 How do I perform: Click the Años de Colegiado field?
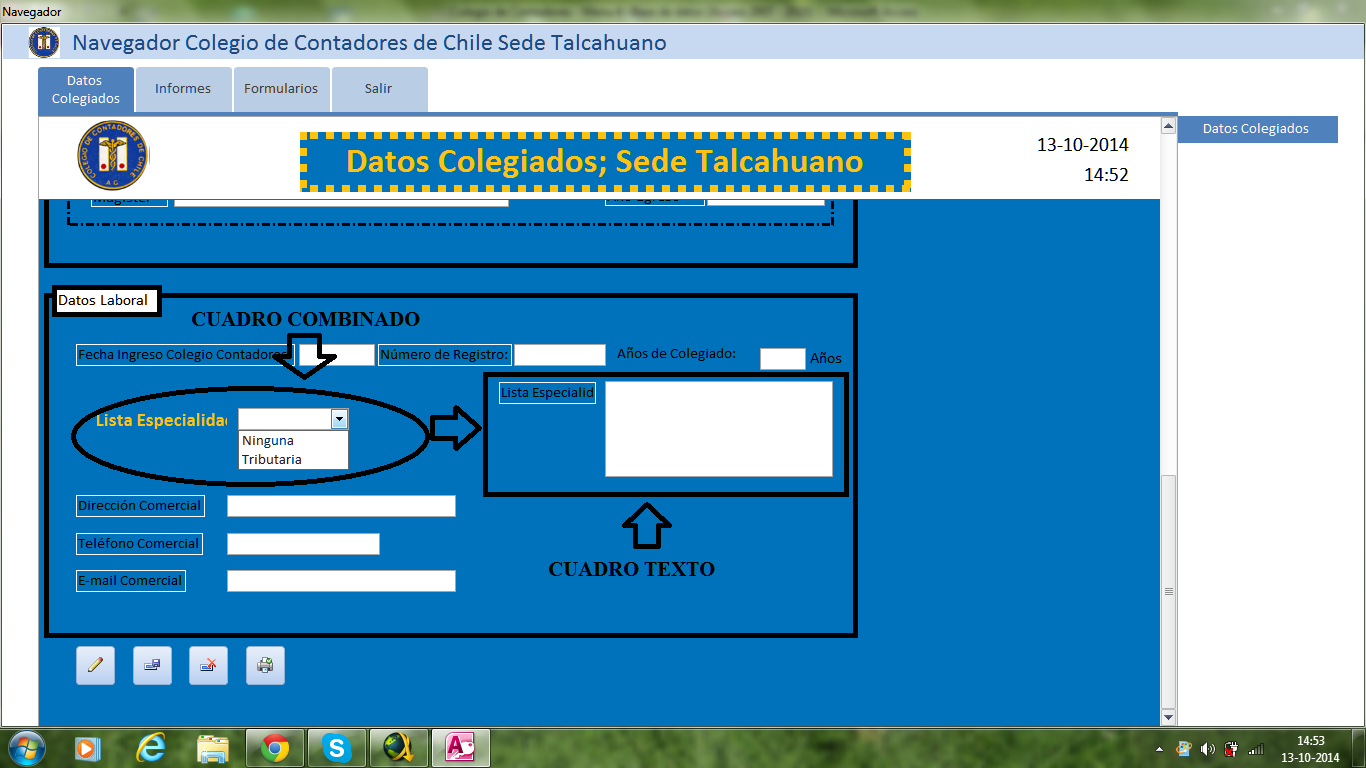783,359
